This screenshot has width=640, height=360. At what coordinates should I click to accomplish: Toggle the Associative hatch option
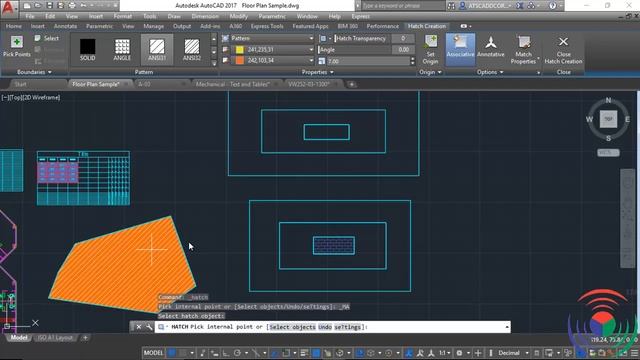[460, 49]
